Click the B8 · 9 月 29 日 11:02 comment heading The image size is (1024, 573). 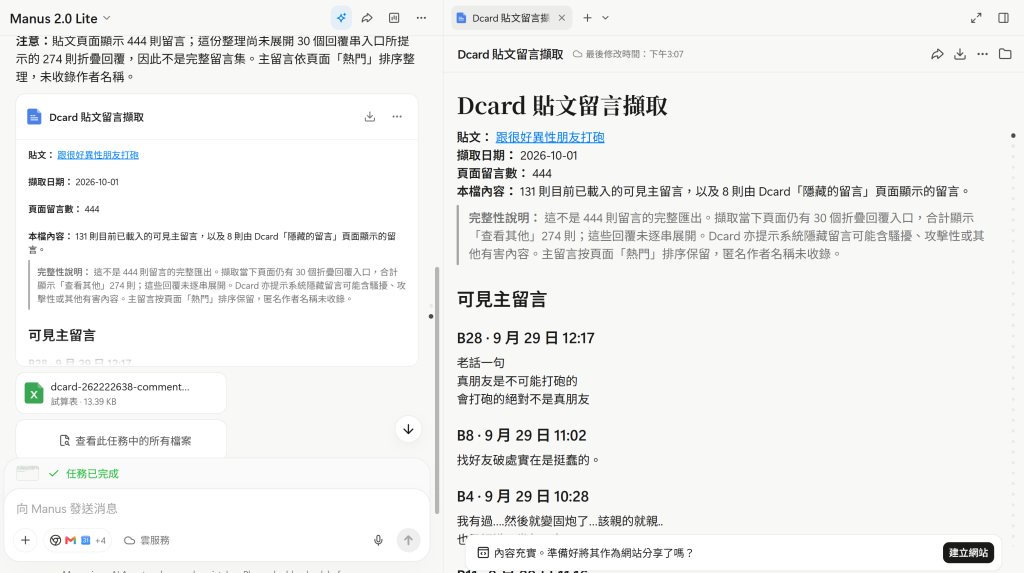point(522,436)
